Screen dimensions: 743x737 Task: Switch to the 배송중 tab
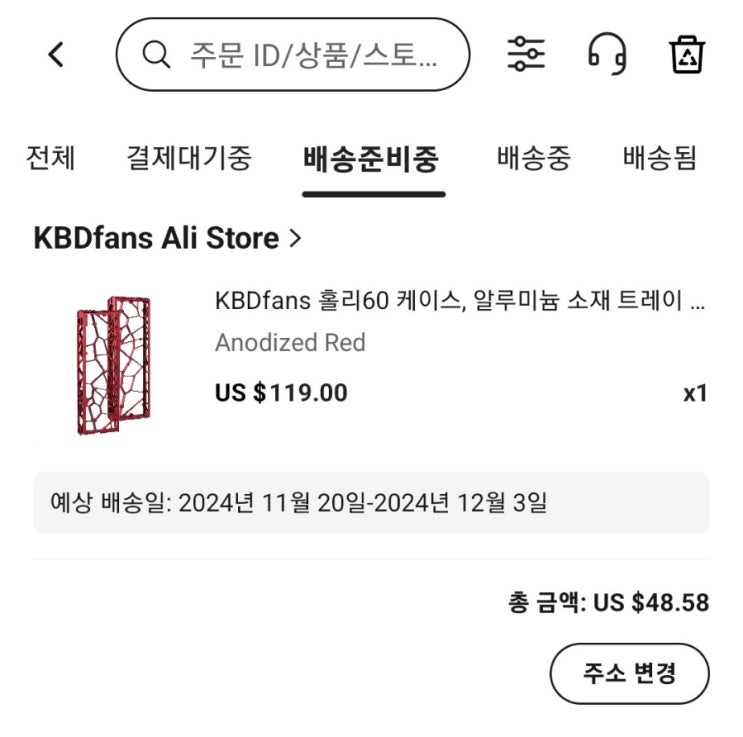(x=533, y=158)
